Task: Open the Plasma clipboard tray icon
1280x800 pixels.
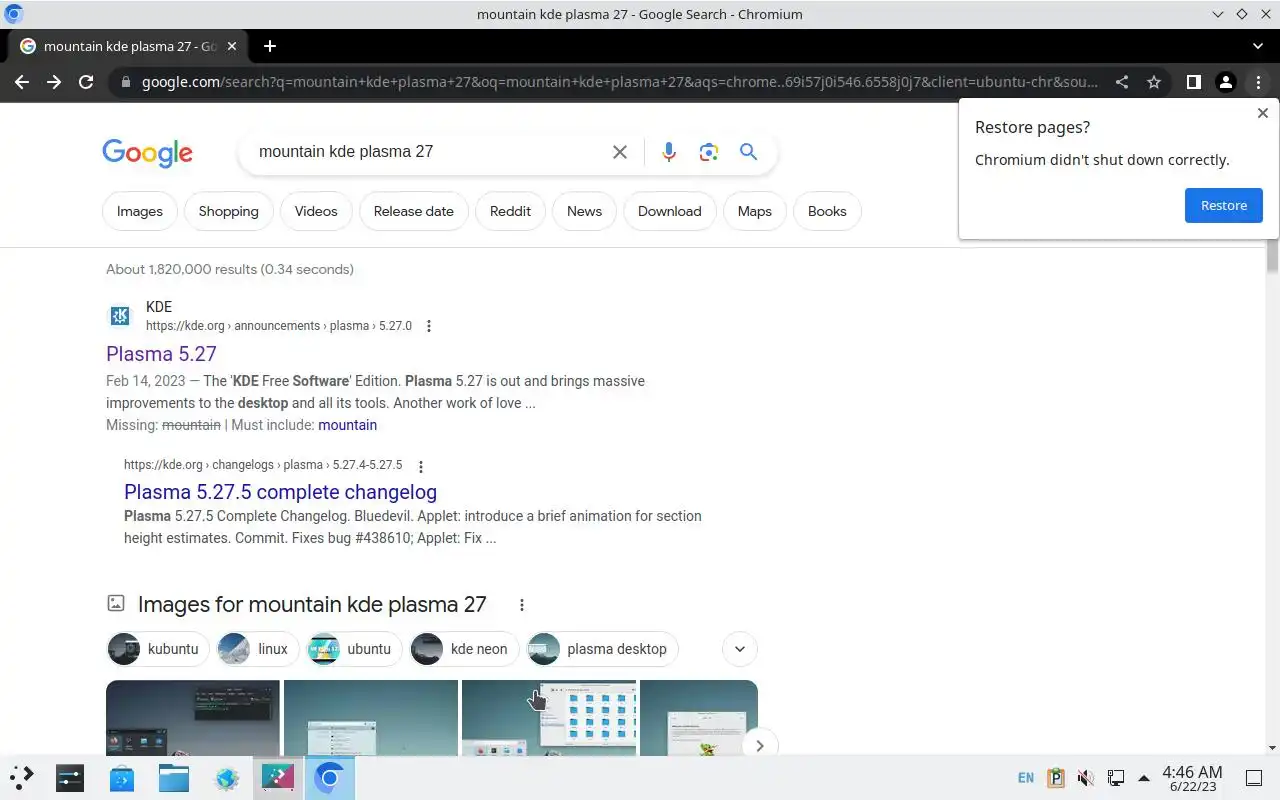Action: click(x=1056, y=778)
